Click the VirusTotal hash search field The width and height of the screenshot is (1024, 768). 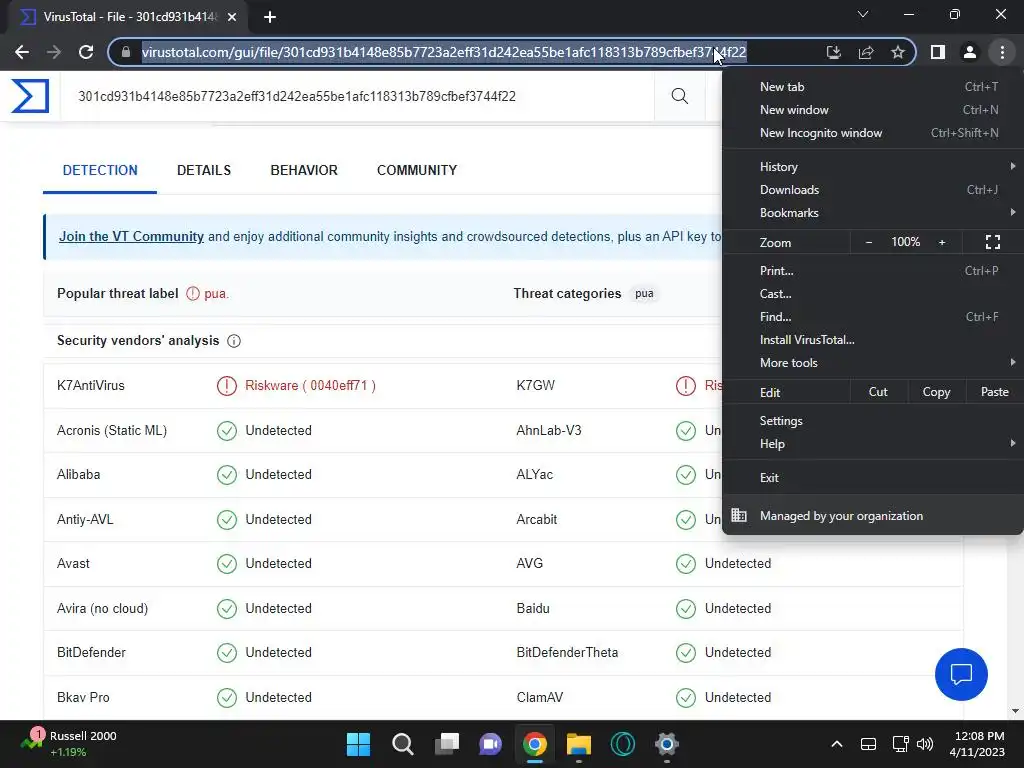(358, 97)
